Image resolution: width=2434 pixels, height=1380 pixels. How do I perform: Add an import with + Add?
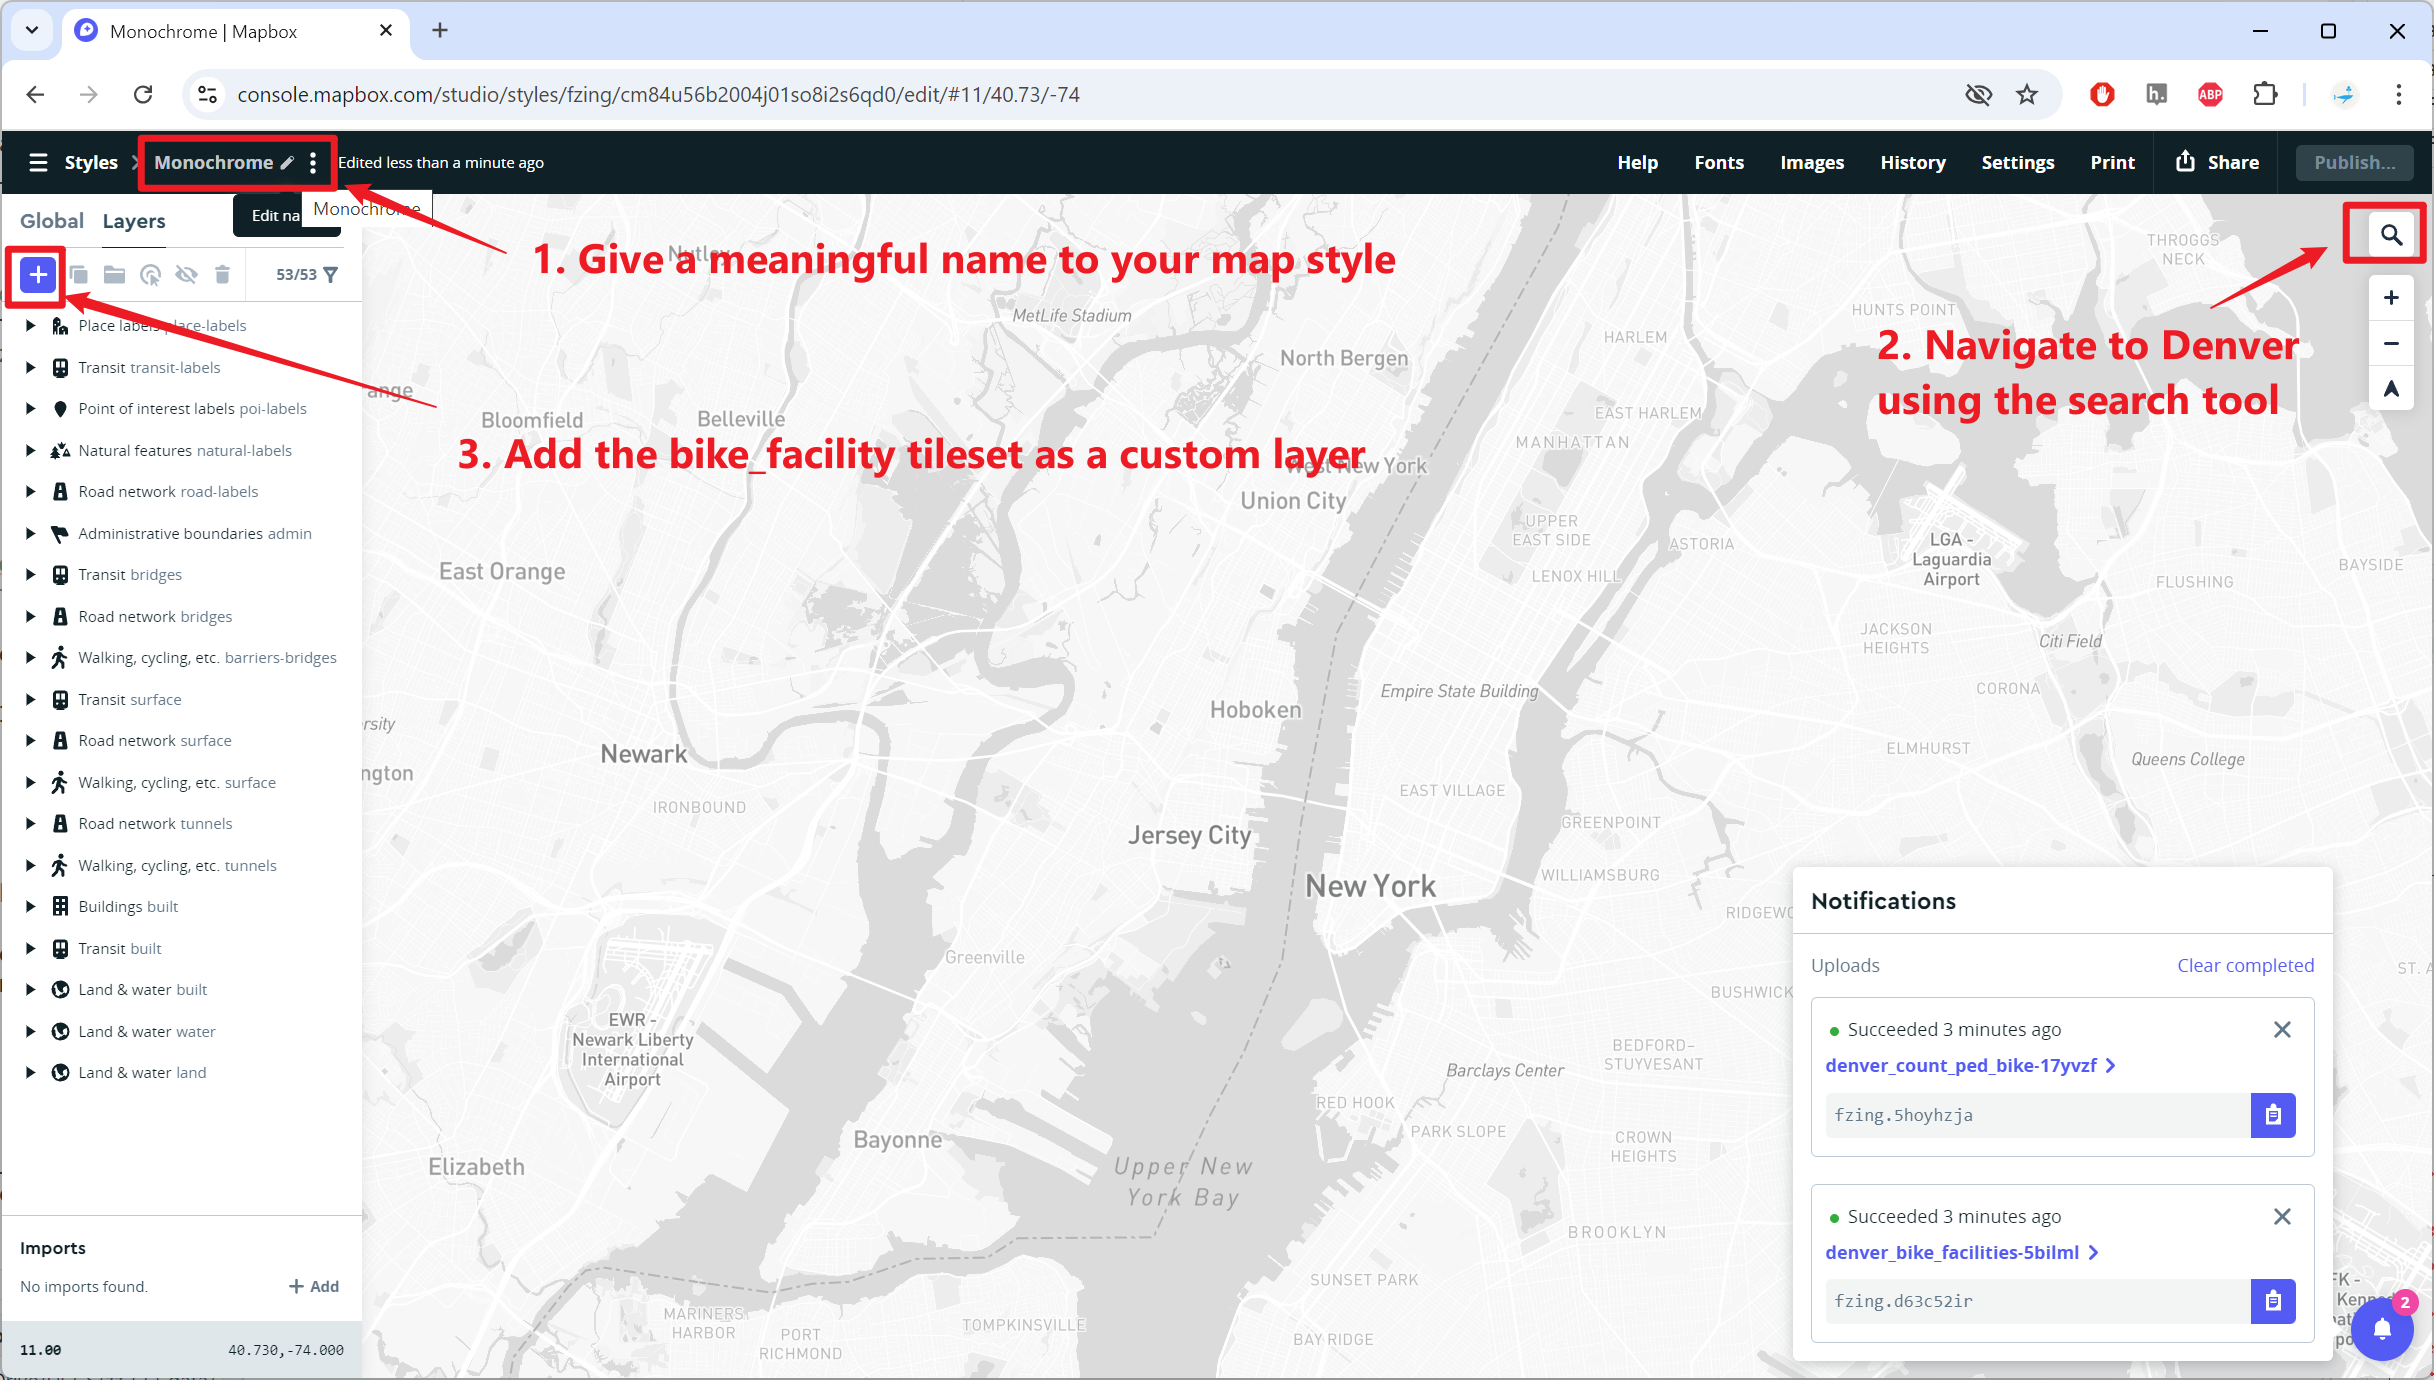314,1286
